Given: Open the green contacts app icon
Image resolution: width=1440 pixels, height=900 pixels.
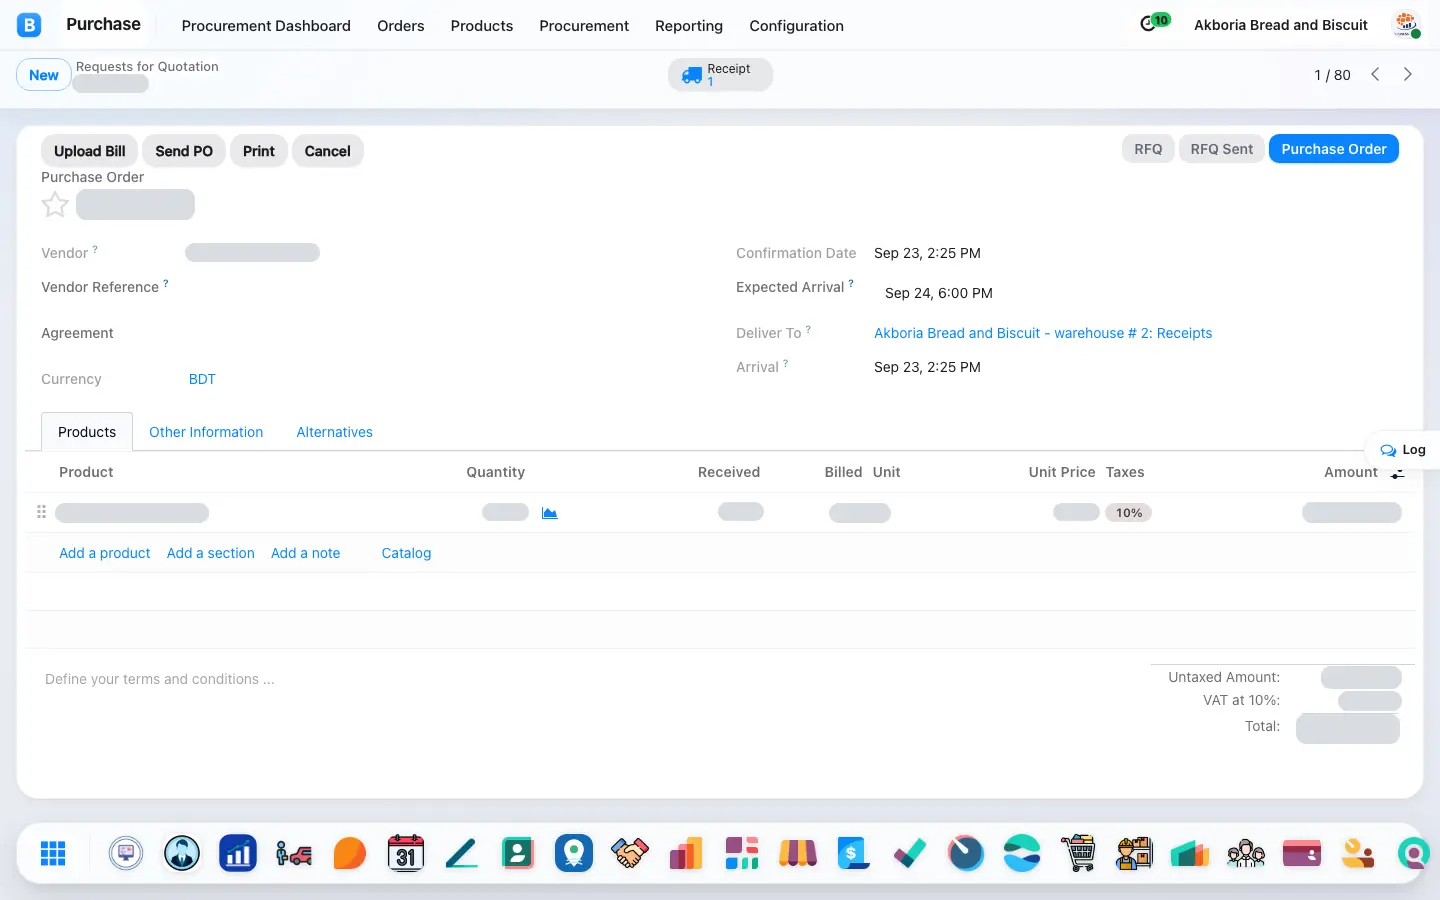Looking at the screenshot, I should coord(518,853).
